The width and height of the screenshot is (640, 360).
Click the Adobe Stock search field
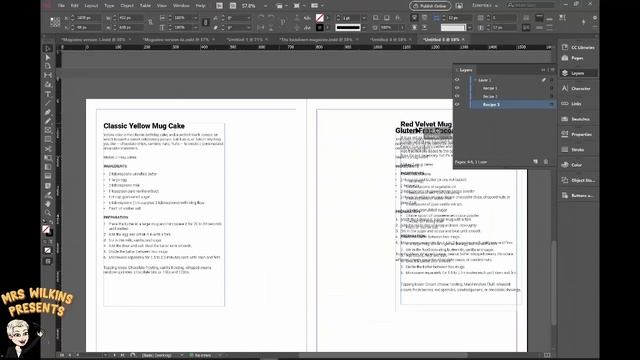[531, 5]
